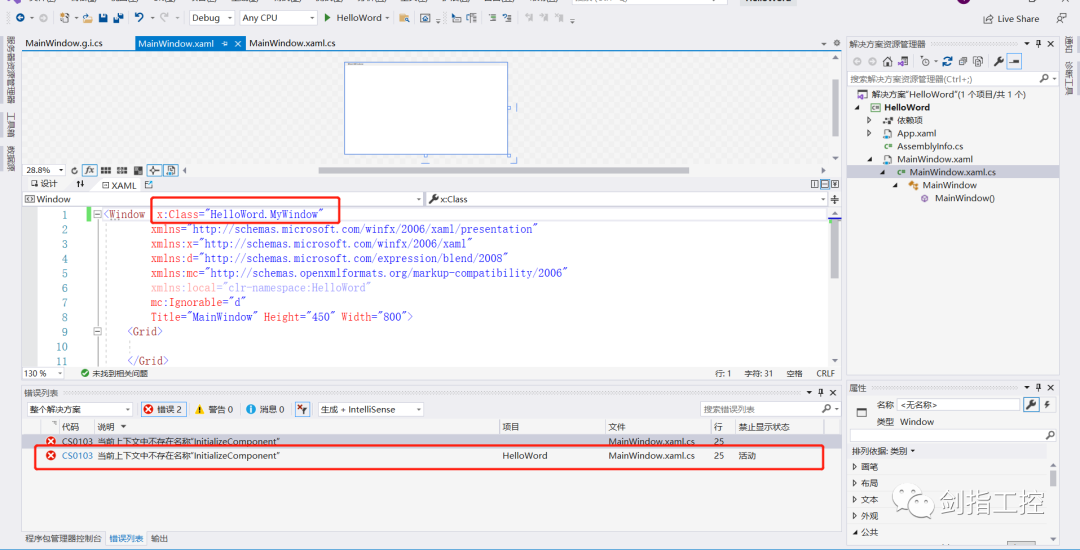Click the wrench properties icon in Properties panel
Screen dimensions: 1080x550
pyautogui.click(x=1031, y=405)
